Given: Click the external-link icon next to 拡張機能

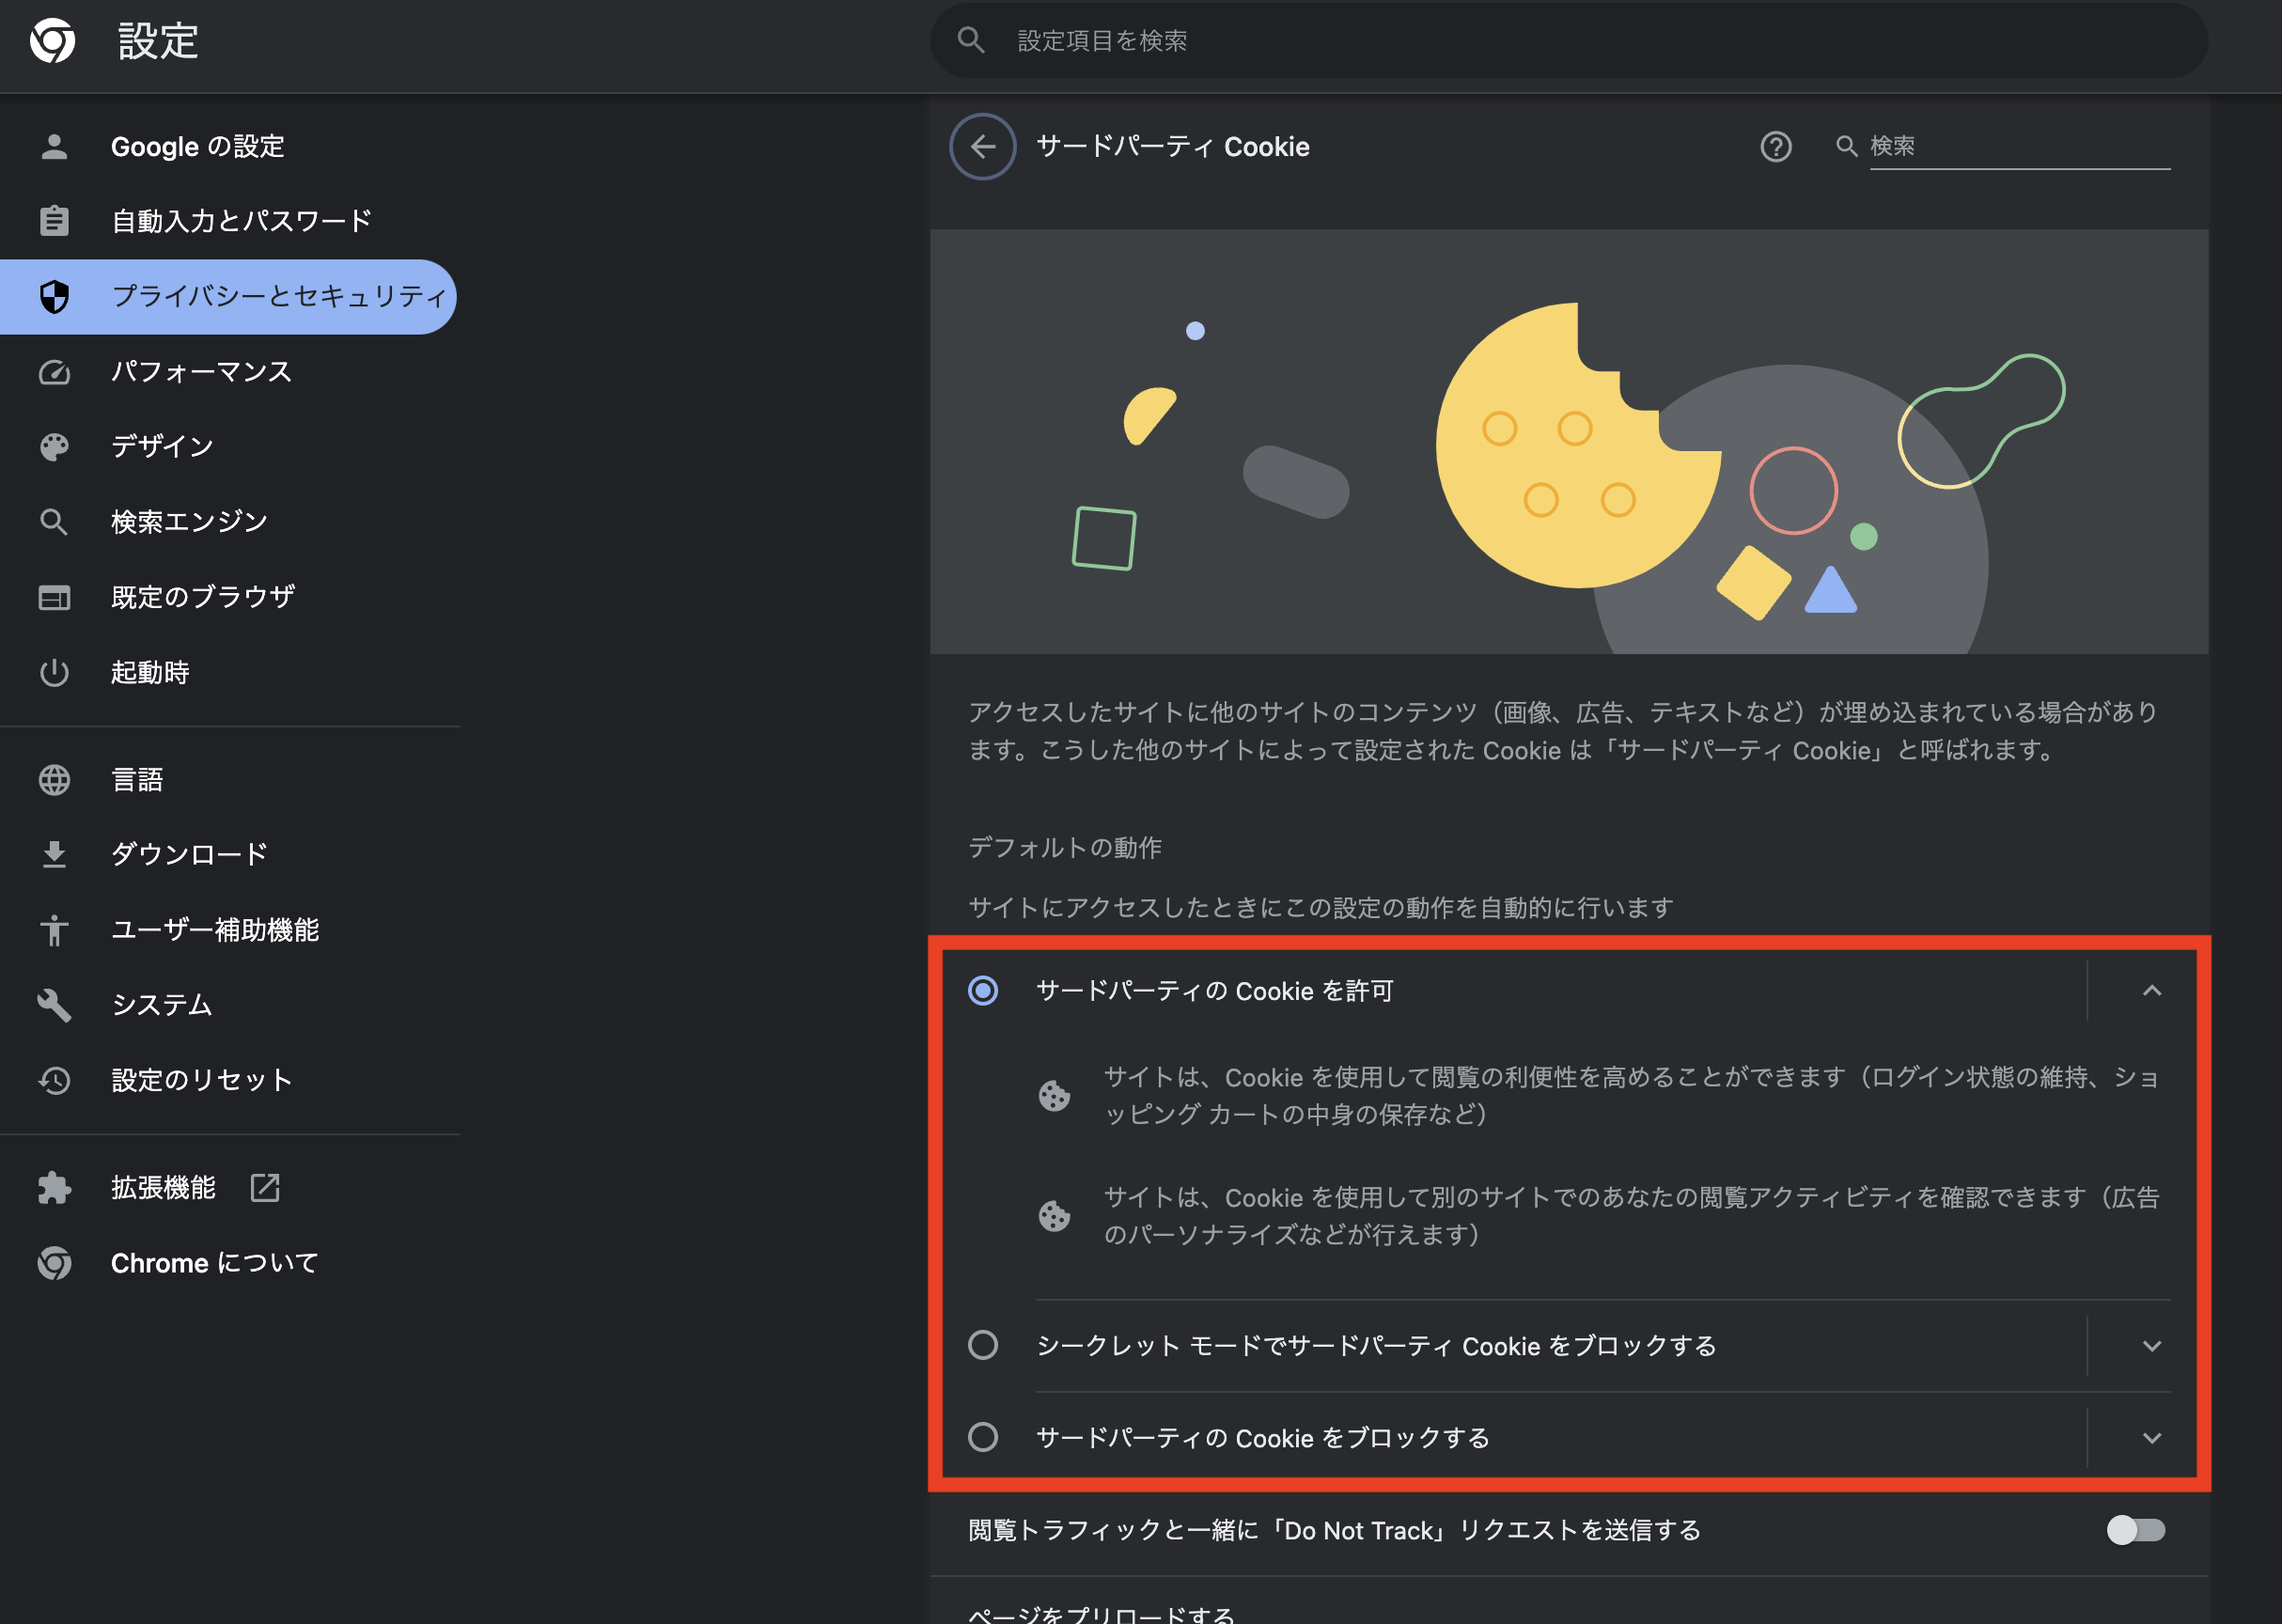Looking at the screenshot, I should (x=264, y=1188).
